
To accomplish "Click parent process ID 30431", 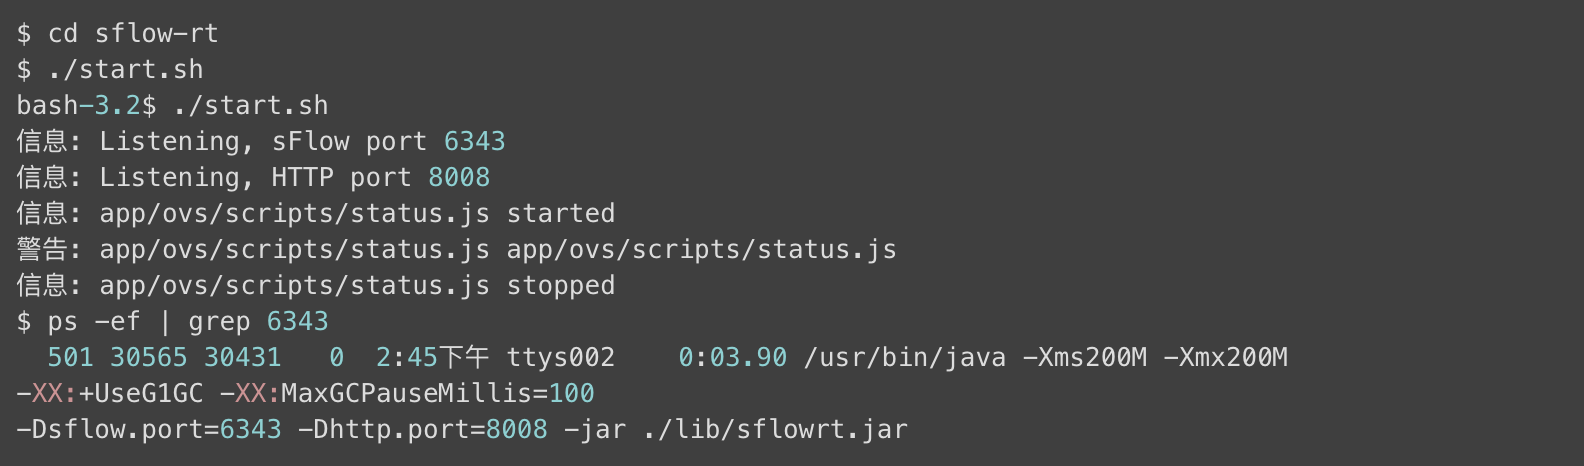I will point(242,357).
